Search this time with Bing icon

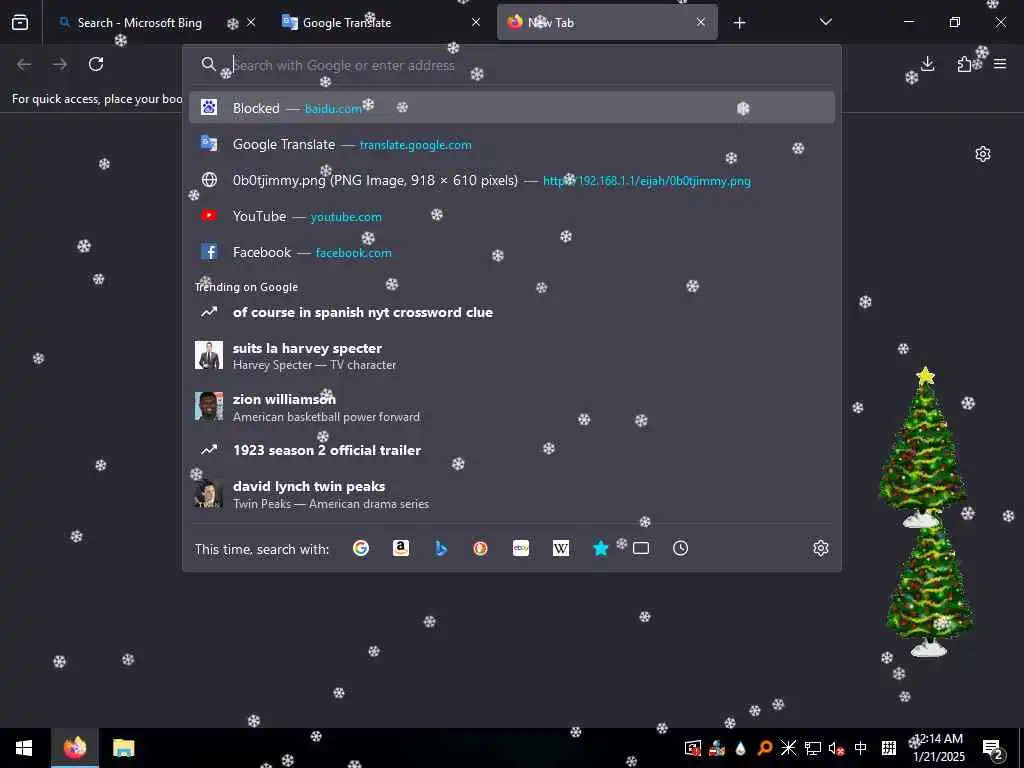pos(441,548)
